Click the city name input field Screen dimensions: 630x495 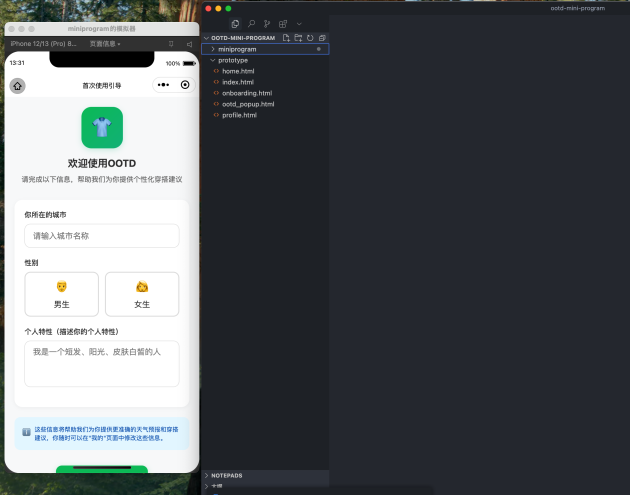click(x=101, y=236)
